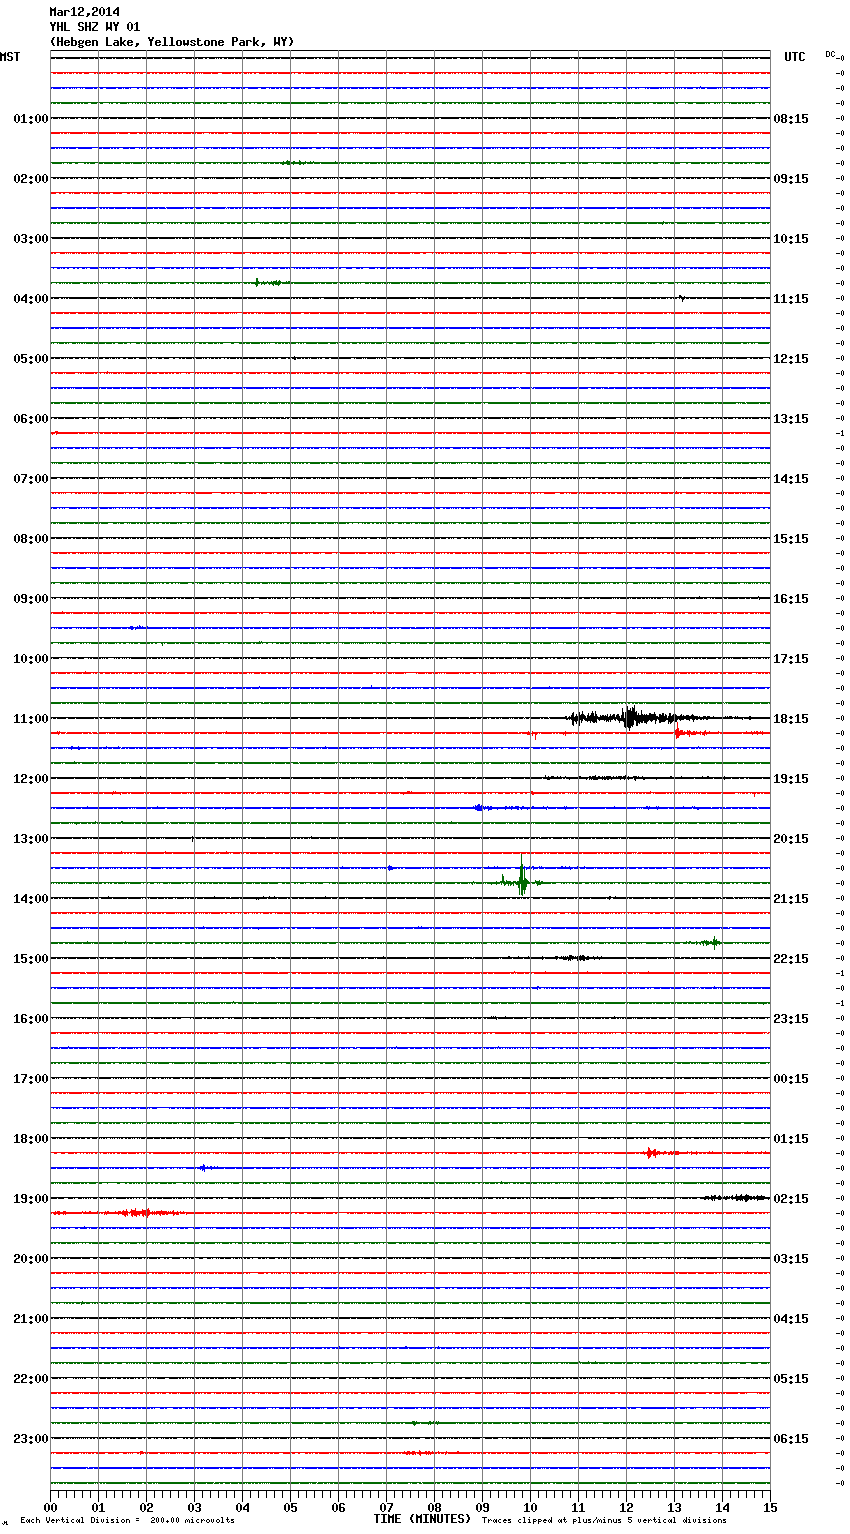The width and height of the screenshot is (850, 1534).
Task: Click the 14:15 UTC time label
Action: (x=791, y=479)
